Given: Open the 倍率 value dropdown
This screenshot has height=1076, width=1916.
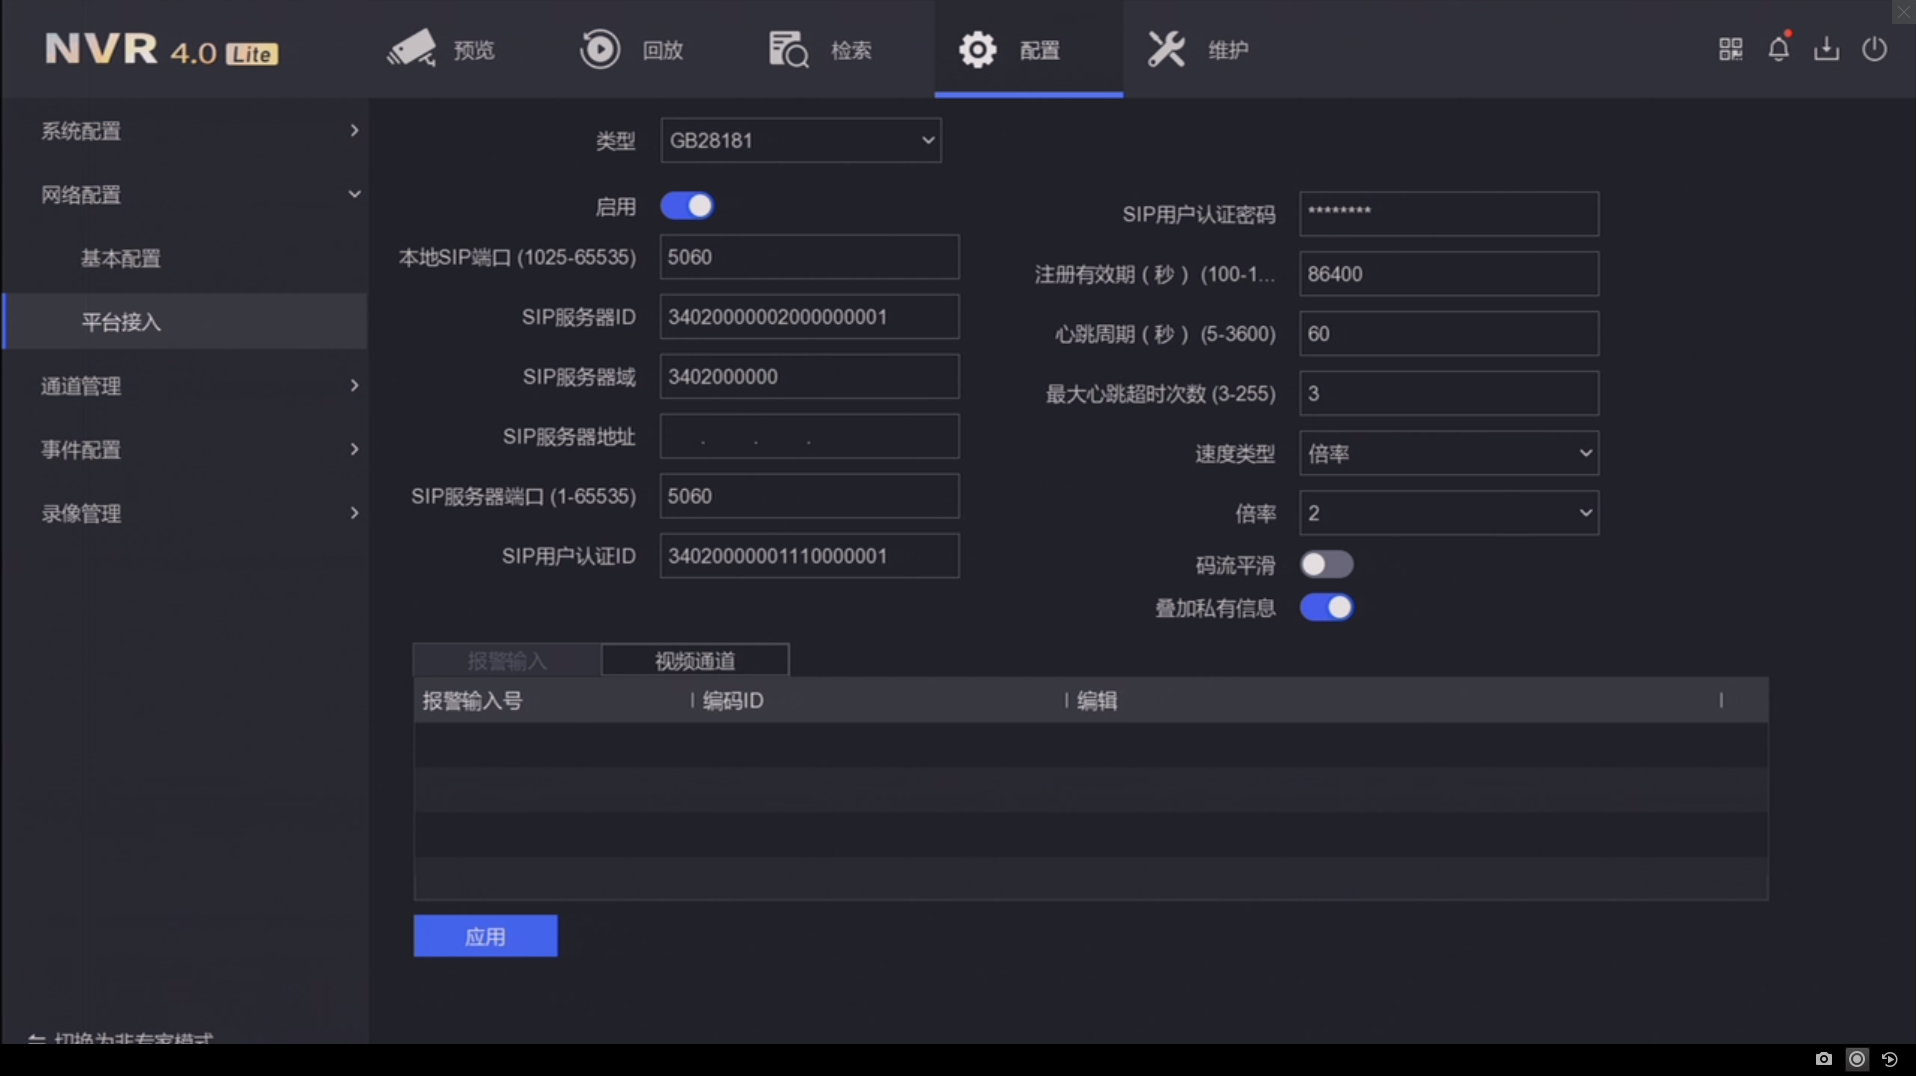Looking at the screenshot, I should point(1448,514).
